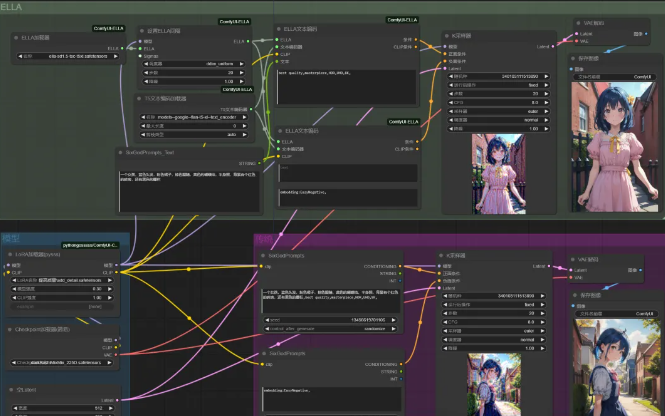Click right arrow of add_detail.safetensors LoRA field

point(110,280)
